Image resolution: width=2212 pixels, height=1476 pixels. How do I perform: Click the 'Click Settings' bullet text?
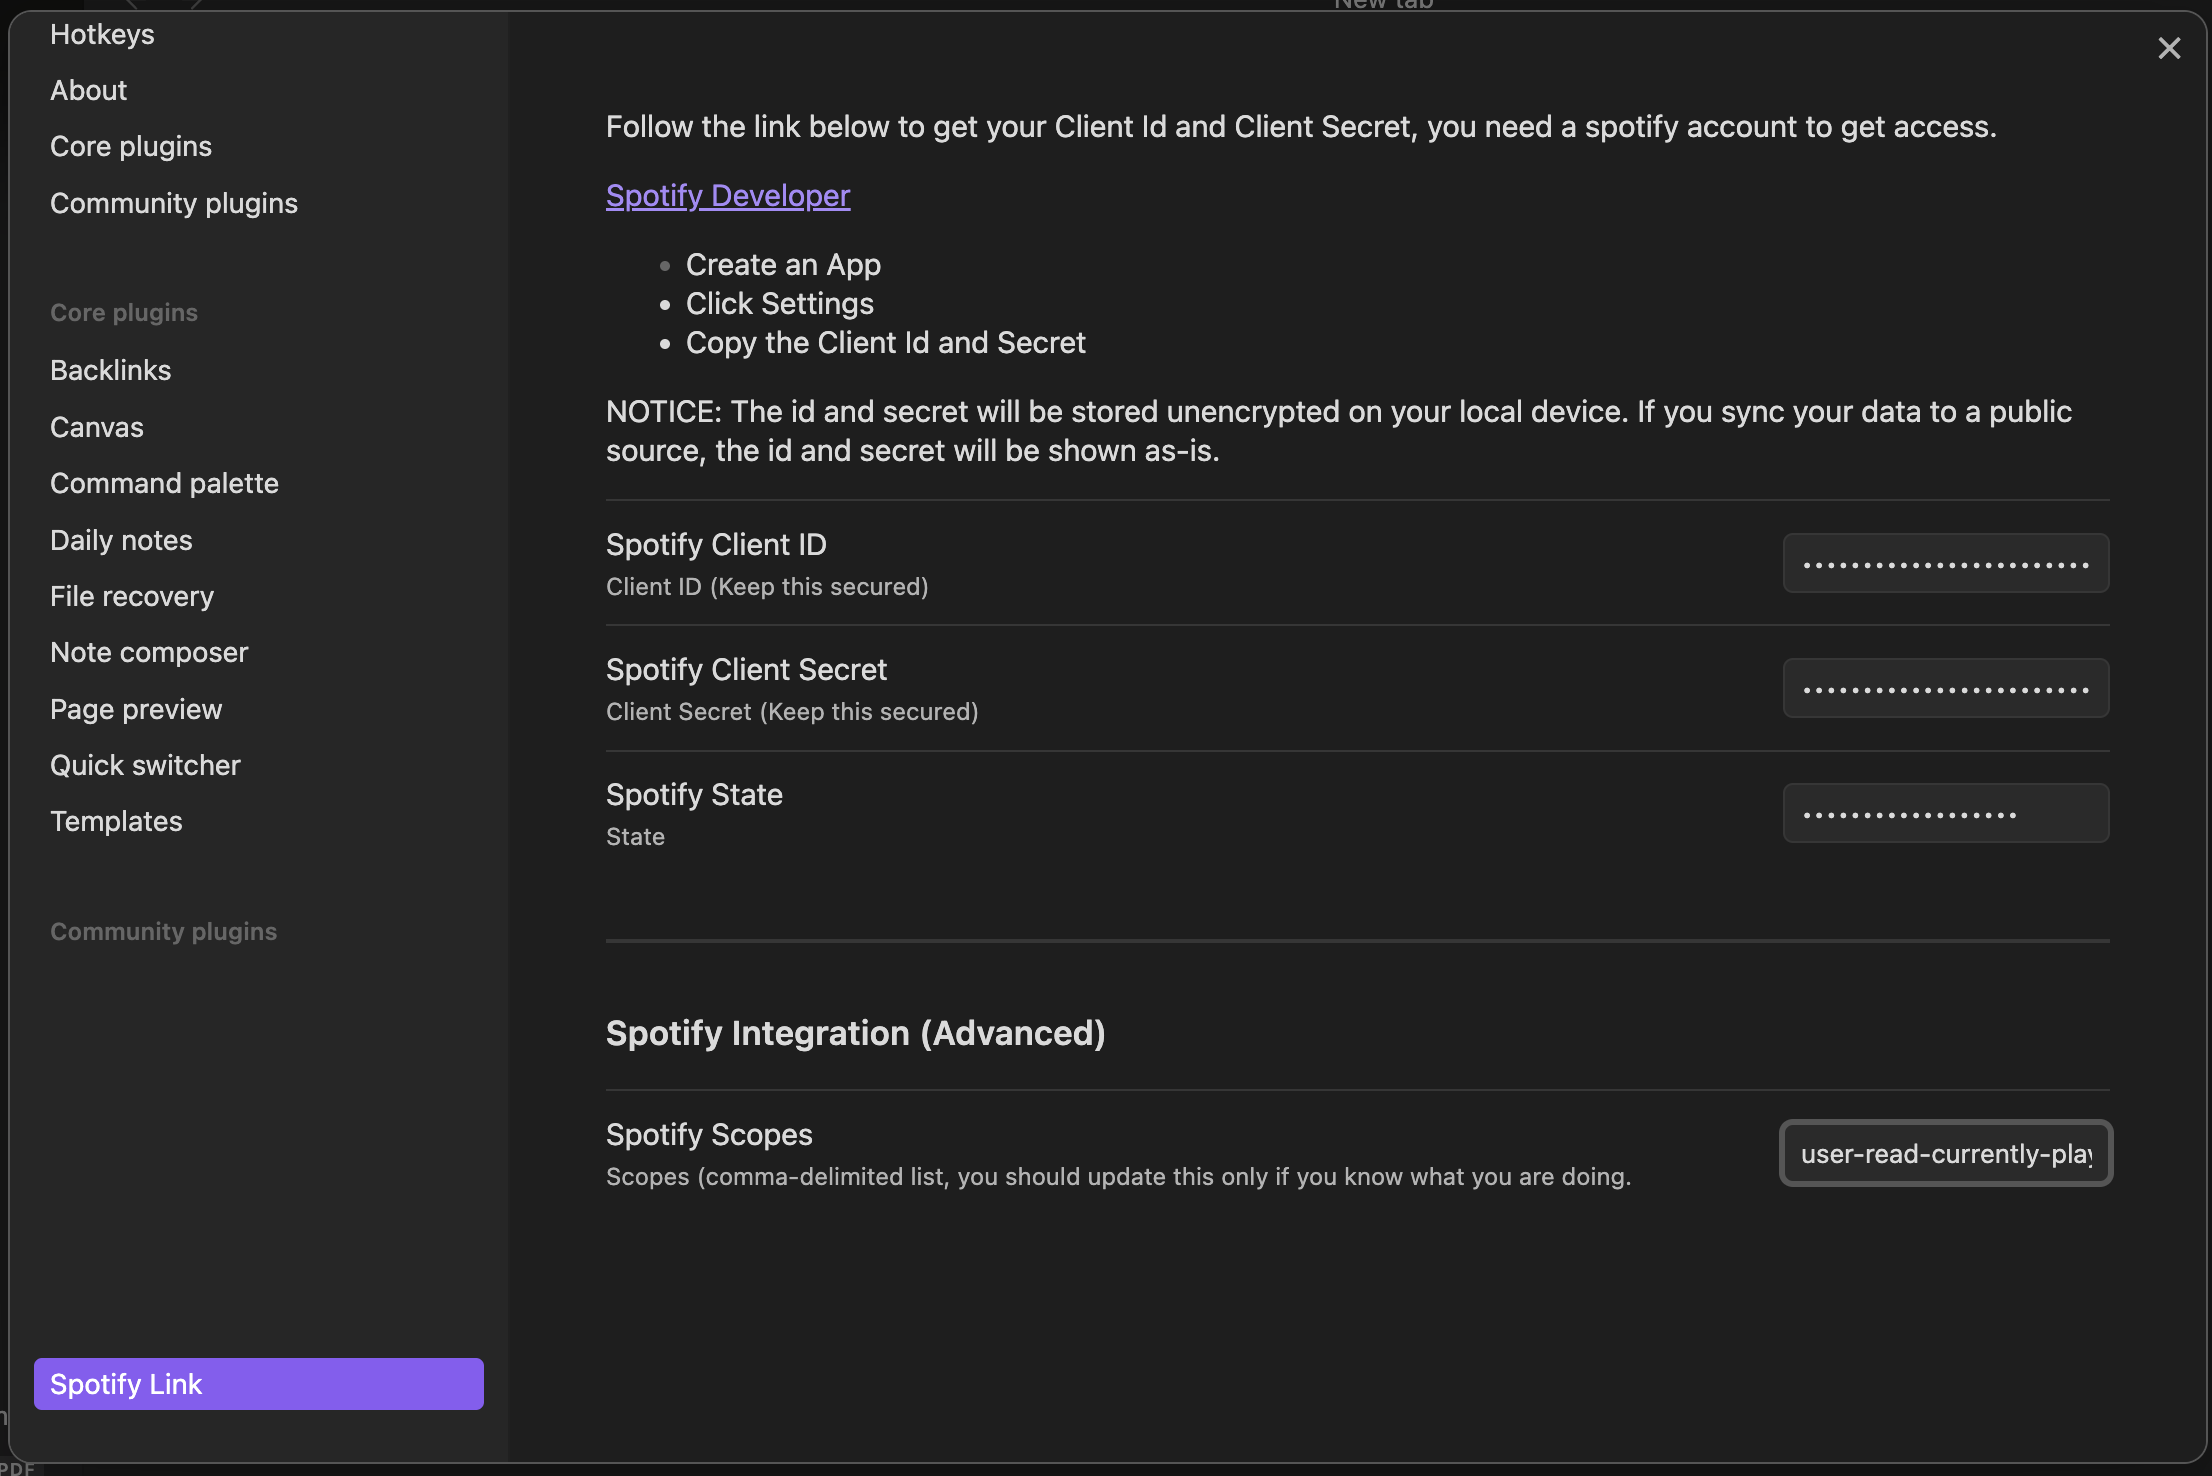point(780,303)
